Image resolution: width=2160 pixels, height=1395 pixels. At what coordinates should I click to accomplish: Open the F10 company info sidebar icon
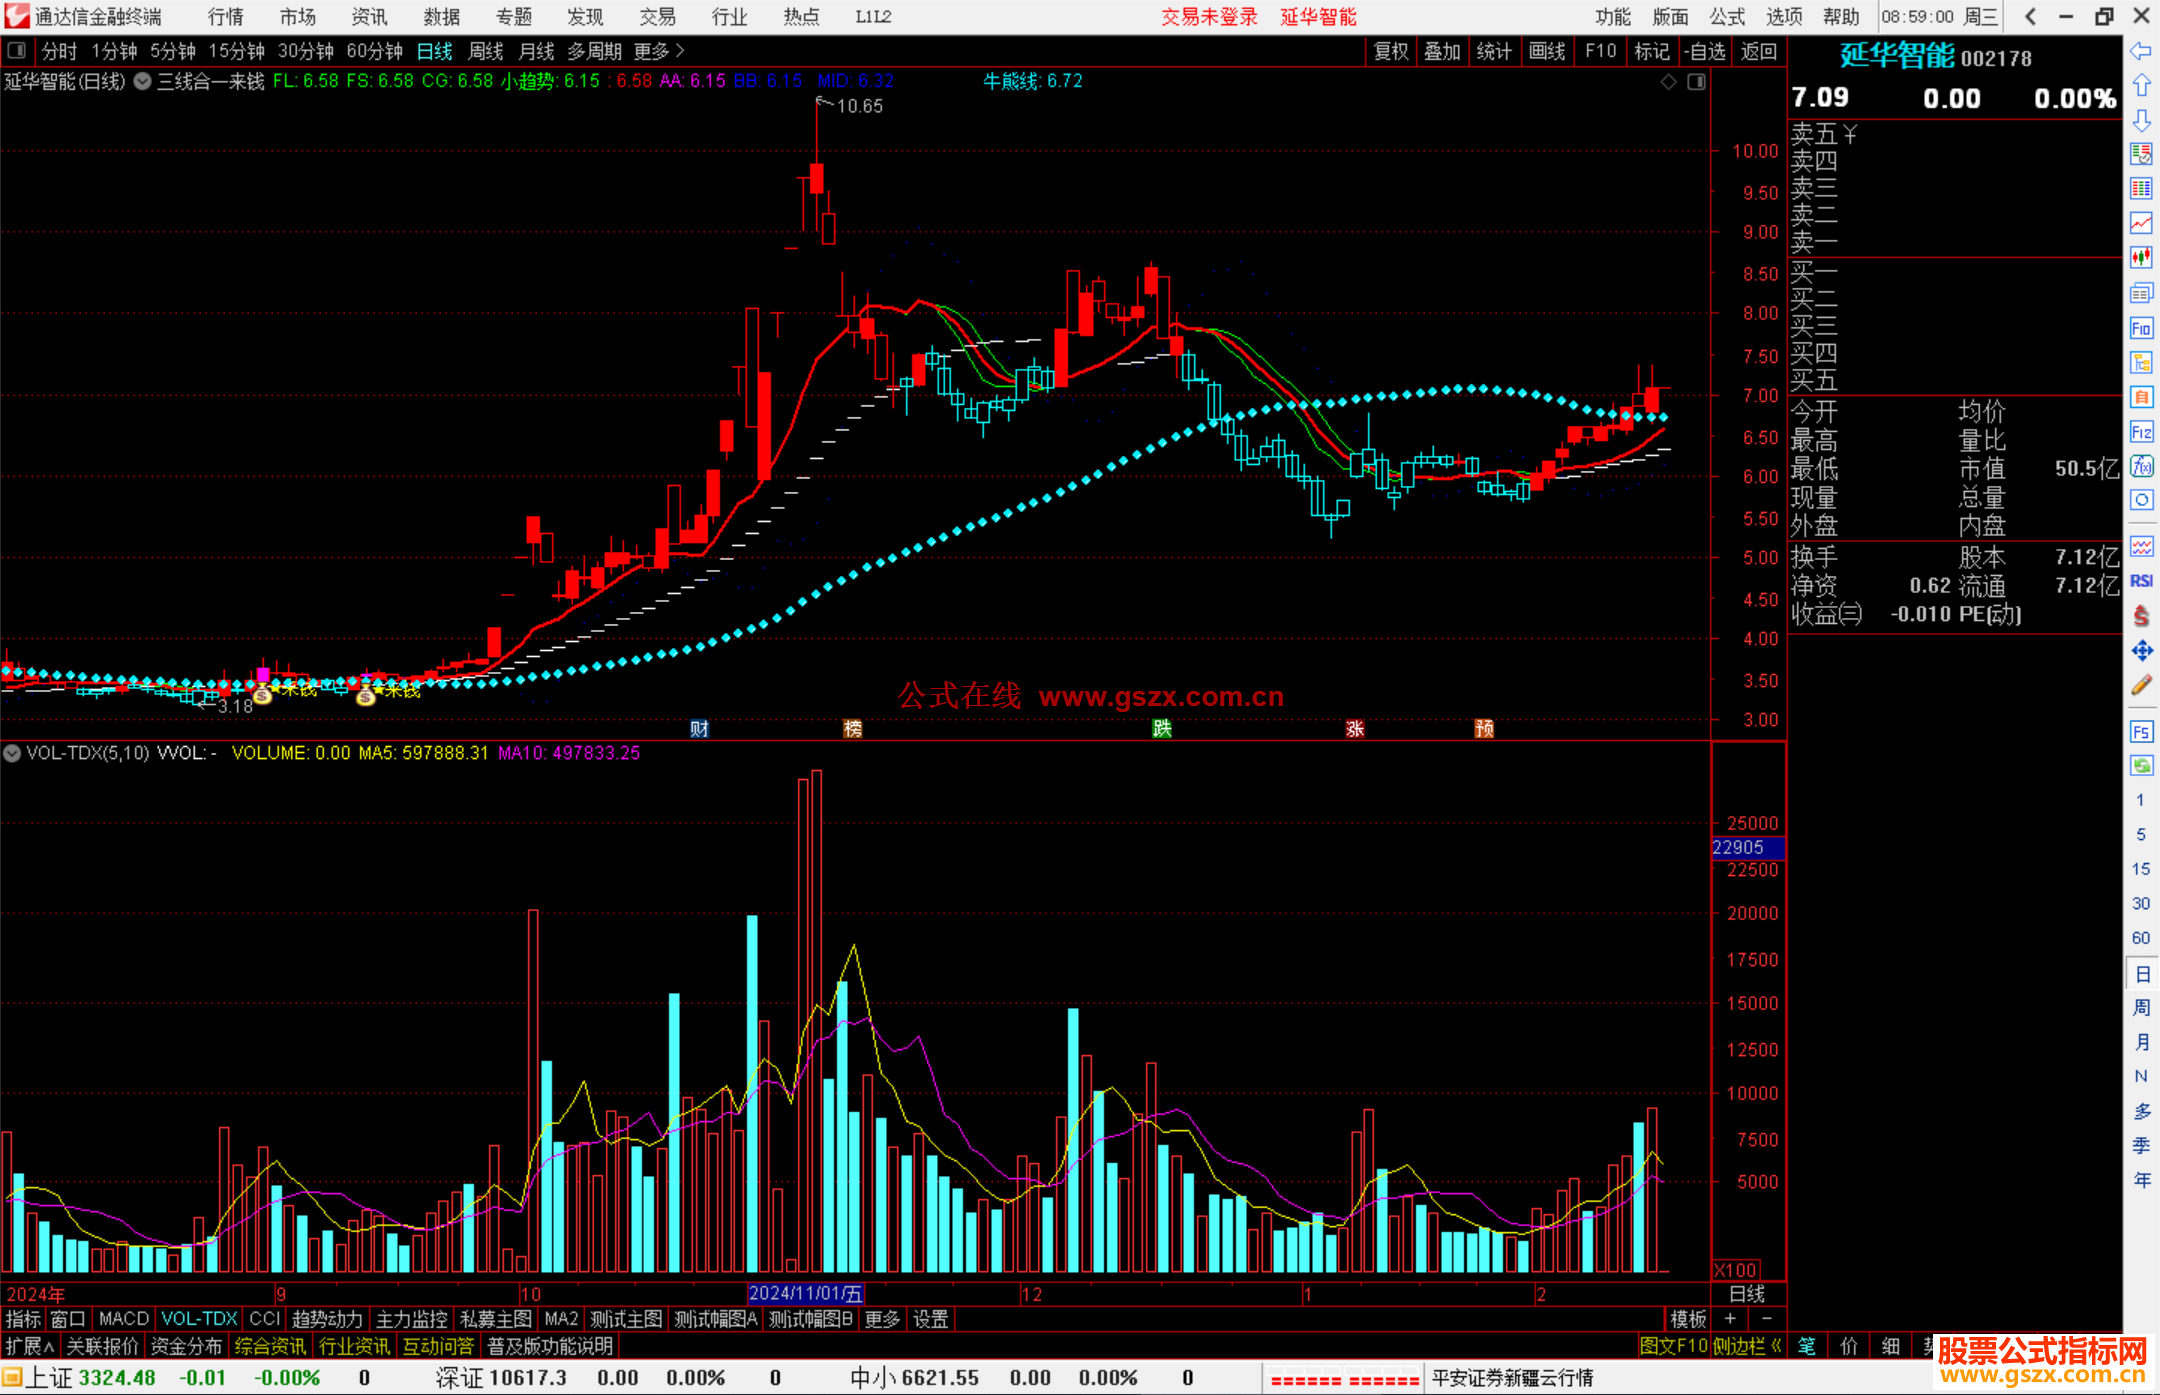[2141, 328]
